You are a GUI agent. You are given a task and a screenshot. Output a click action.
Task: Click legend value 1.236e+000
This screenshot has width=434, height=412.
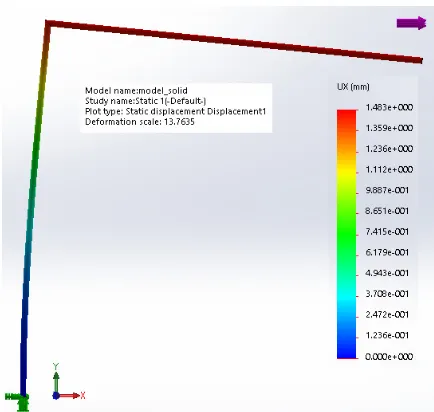pos(389,149)
